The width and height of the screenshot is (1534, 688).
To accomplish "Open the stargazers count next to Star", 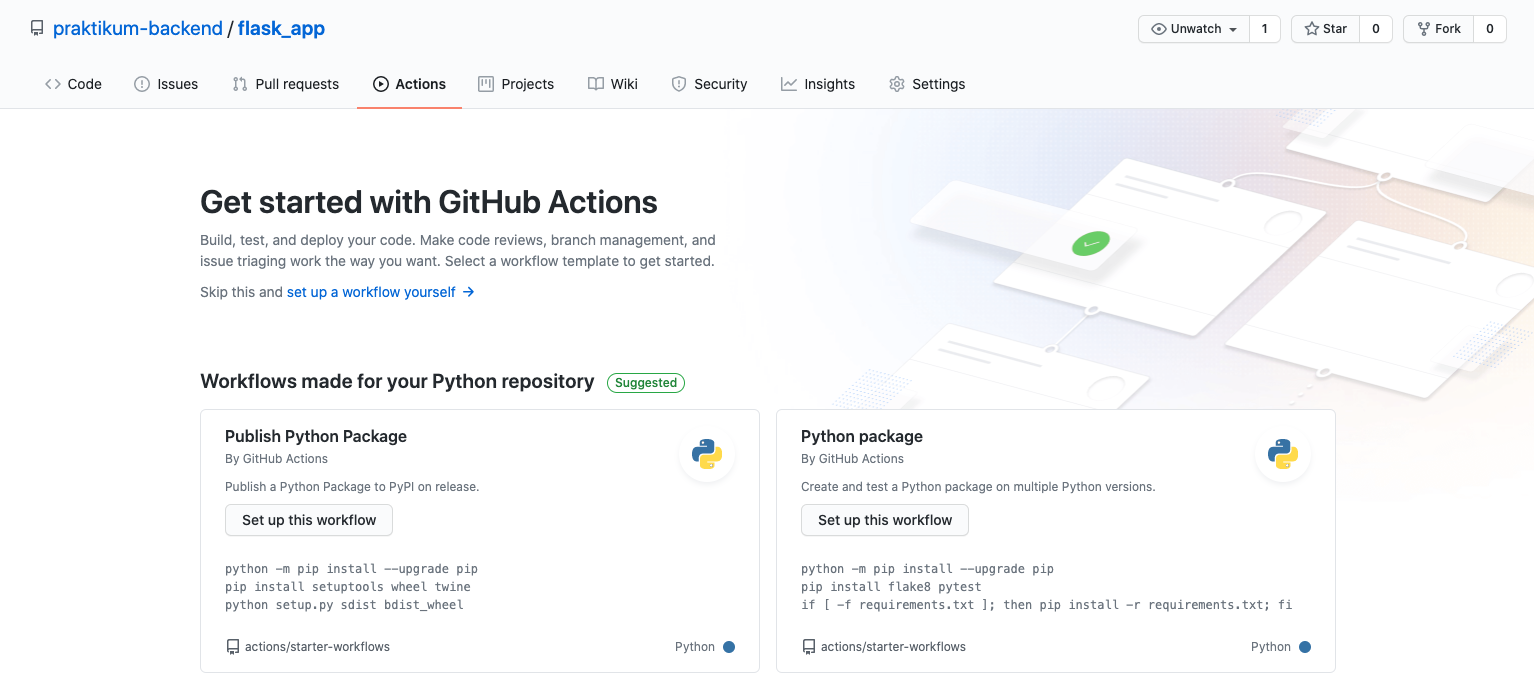I will [x=1376, y=29].
